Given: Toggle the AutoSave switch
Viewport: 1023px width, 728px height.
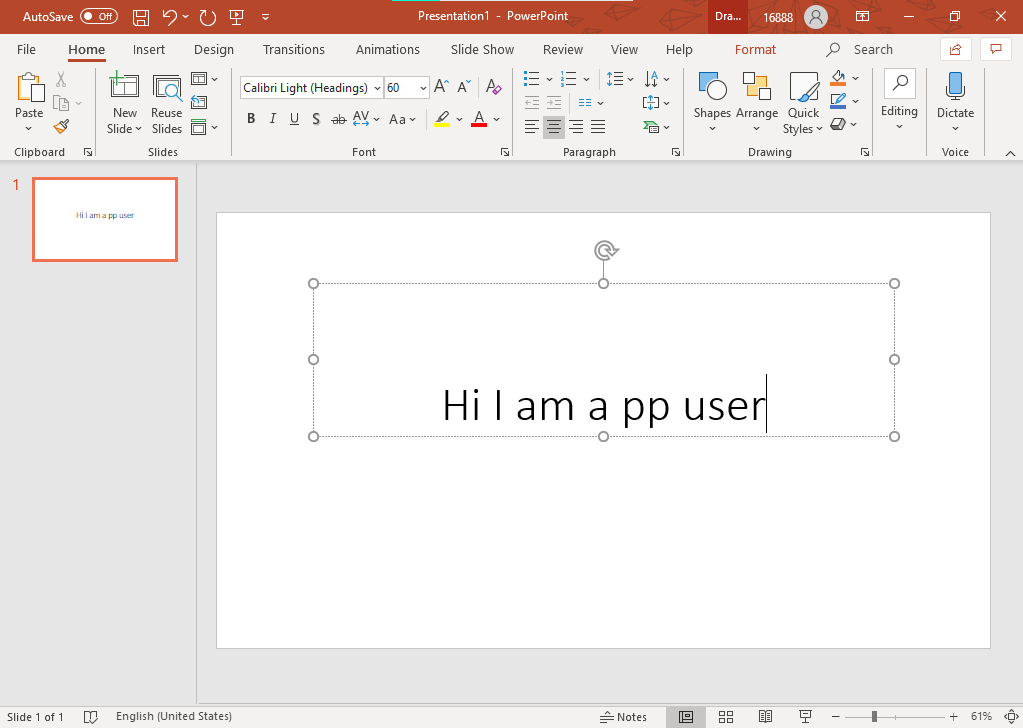Looking at the screenshot, I should pyautogui.click(x=99, y=16).
